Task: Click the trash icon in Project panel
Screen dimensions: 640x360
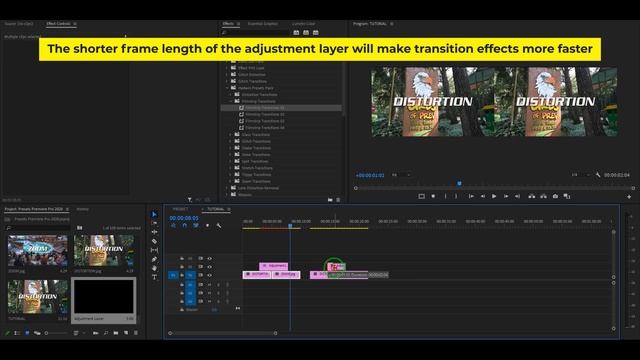Action: [136, 333]
